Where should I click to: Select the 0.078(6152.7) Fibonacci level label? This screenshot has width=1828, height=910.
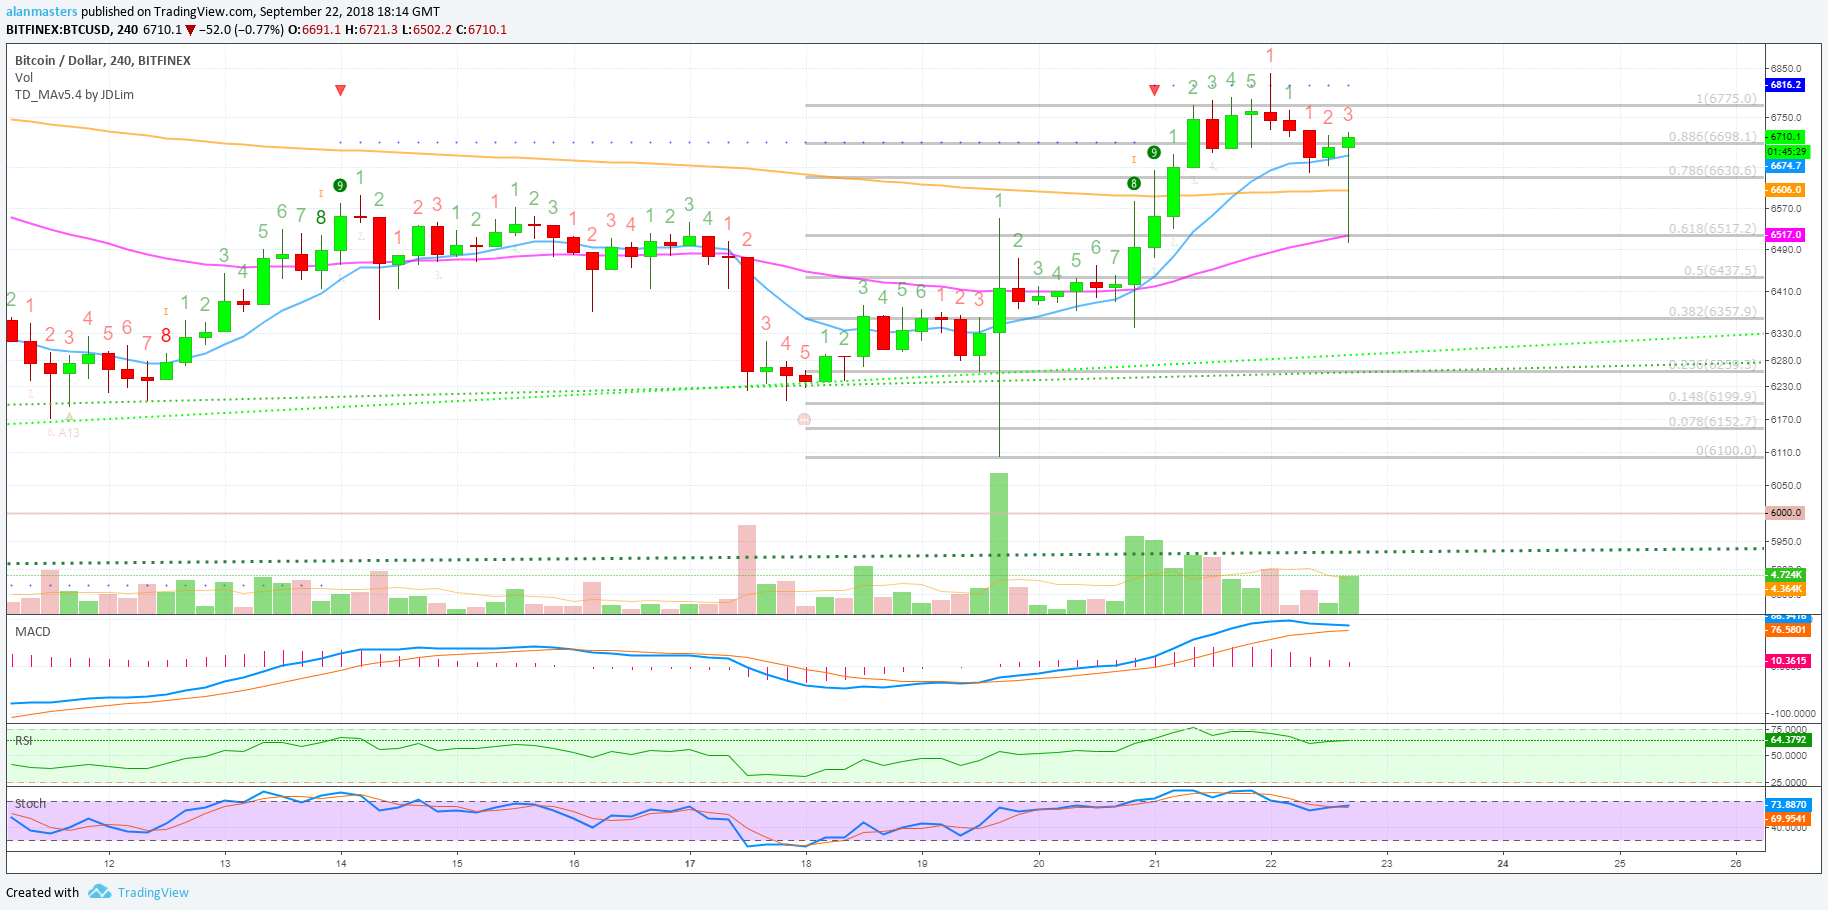1712,422
